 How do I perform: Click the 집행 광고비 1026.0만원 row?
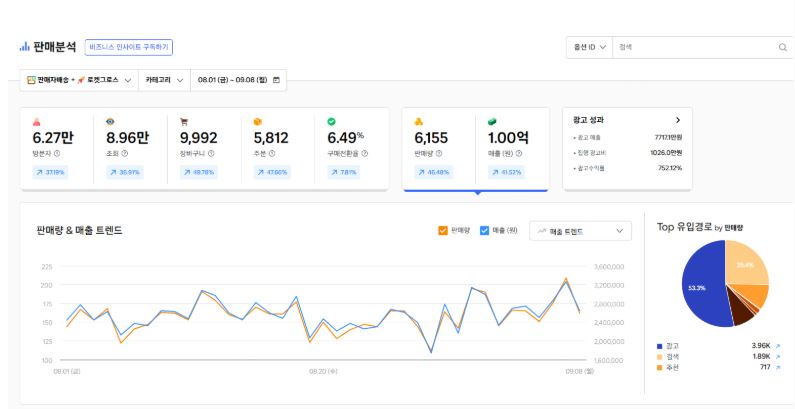click(627, 153)
